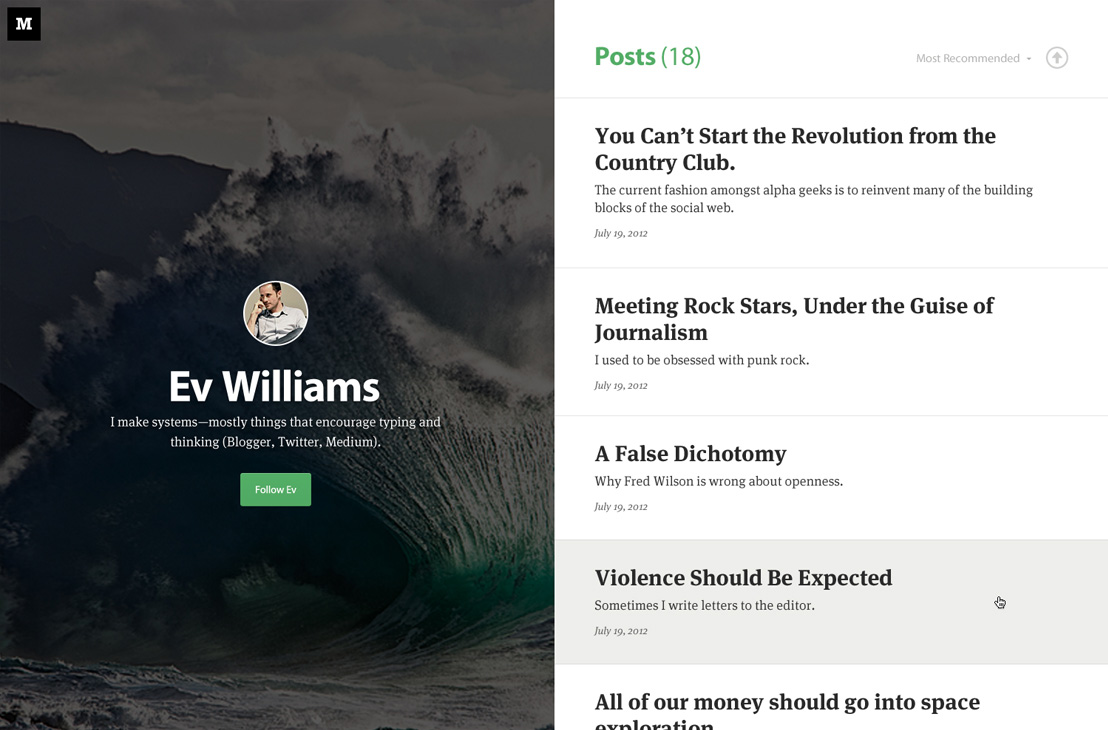Open post 'You Can't Start the Revolution from the Country Club'
This screenshot has width=1108, height=730.
tap(795, 149)
